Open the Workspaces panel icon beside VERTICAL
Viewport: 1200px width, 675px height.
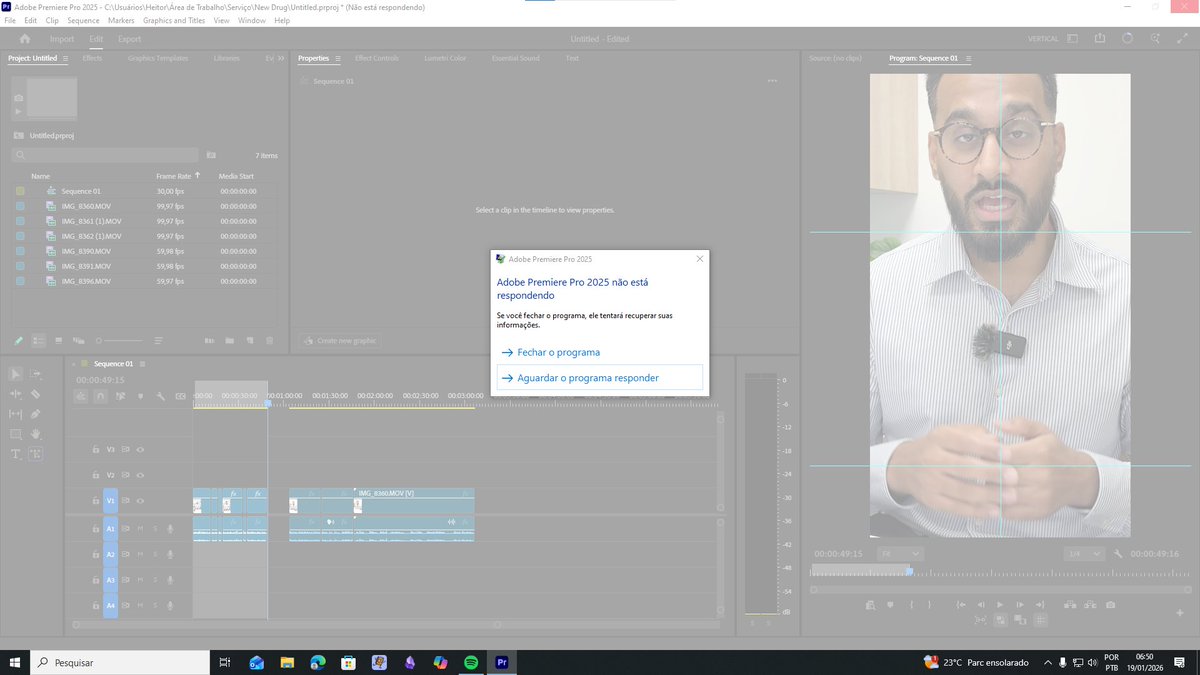pos(1072,39)
